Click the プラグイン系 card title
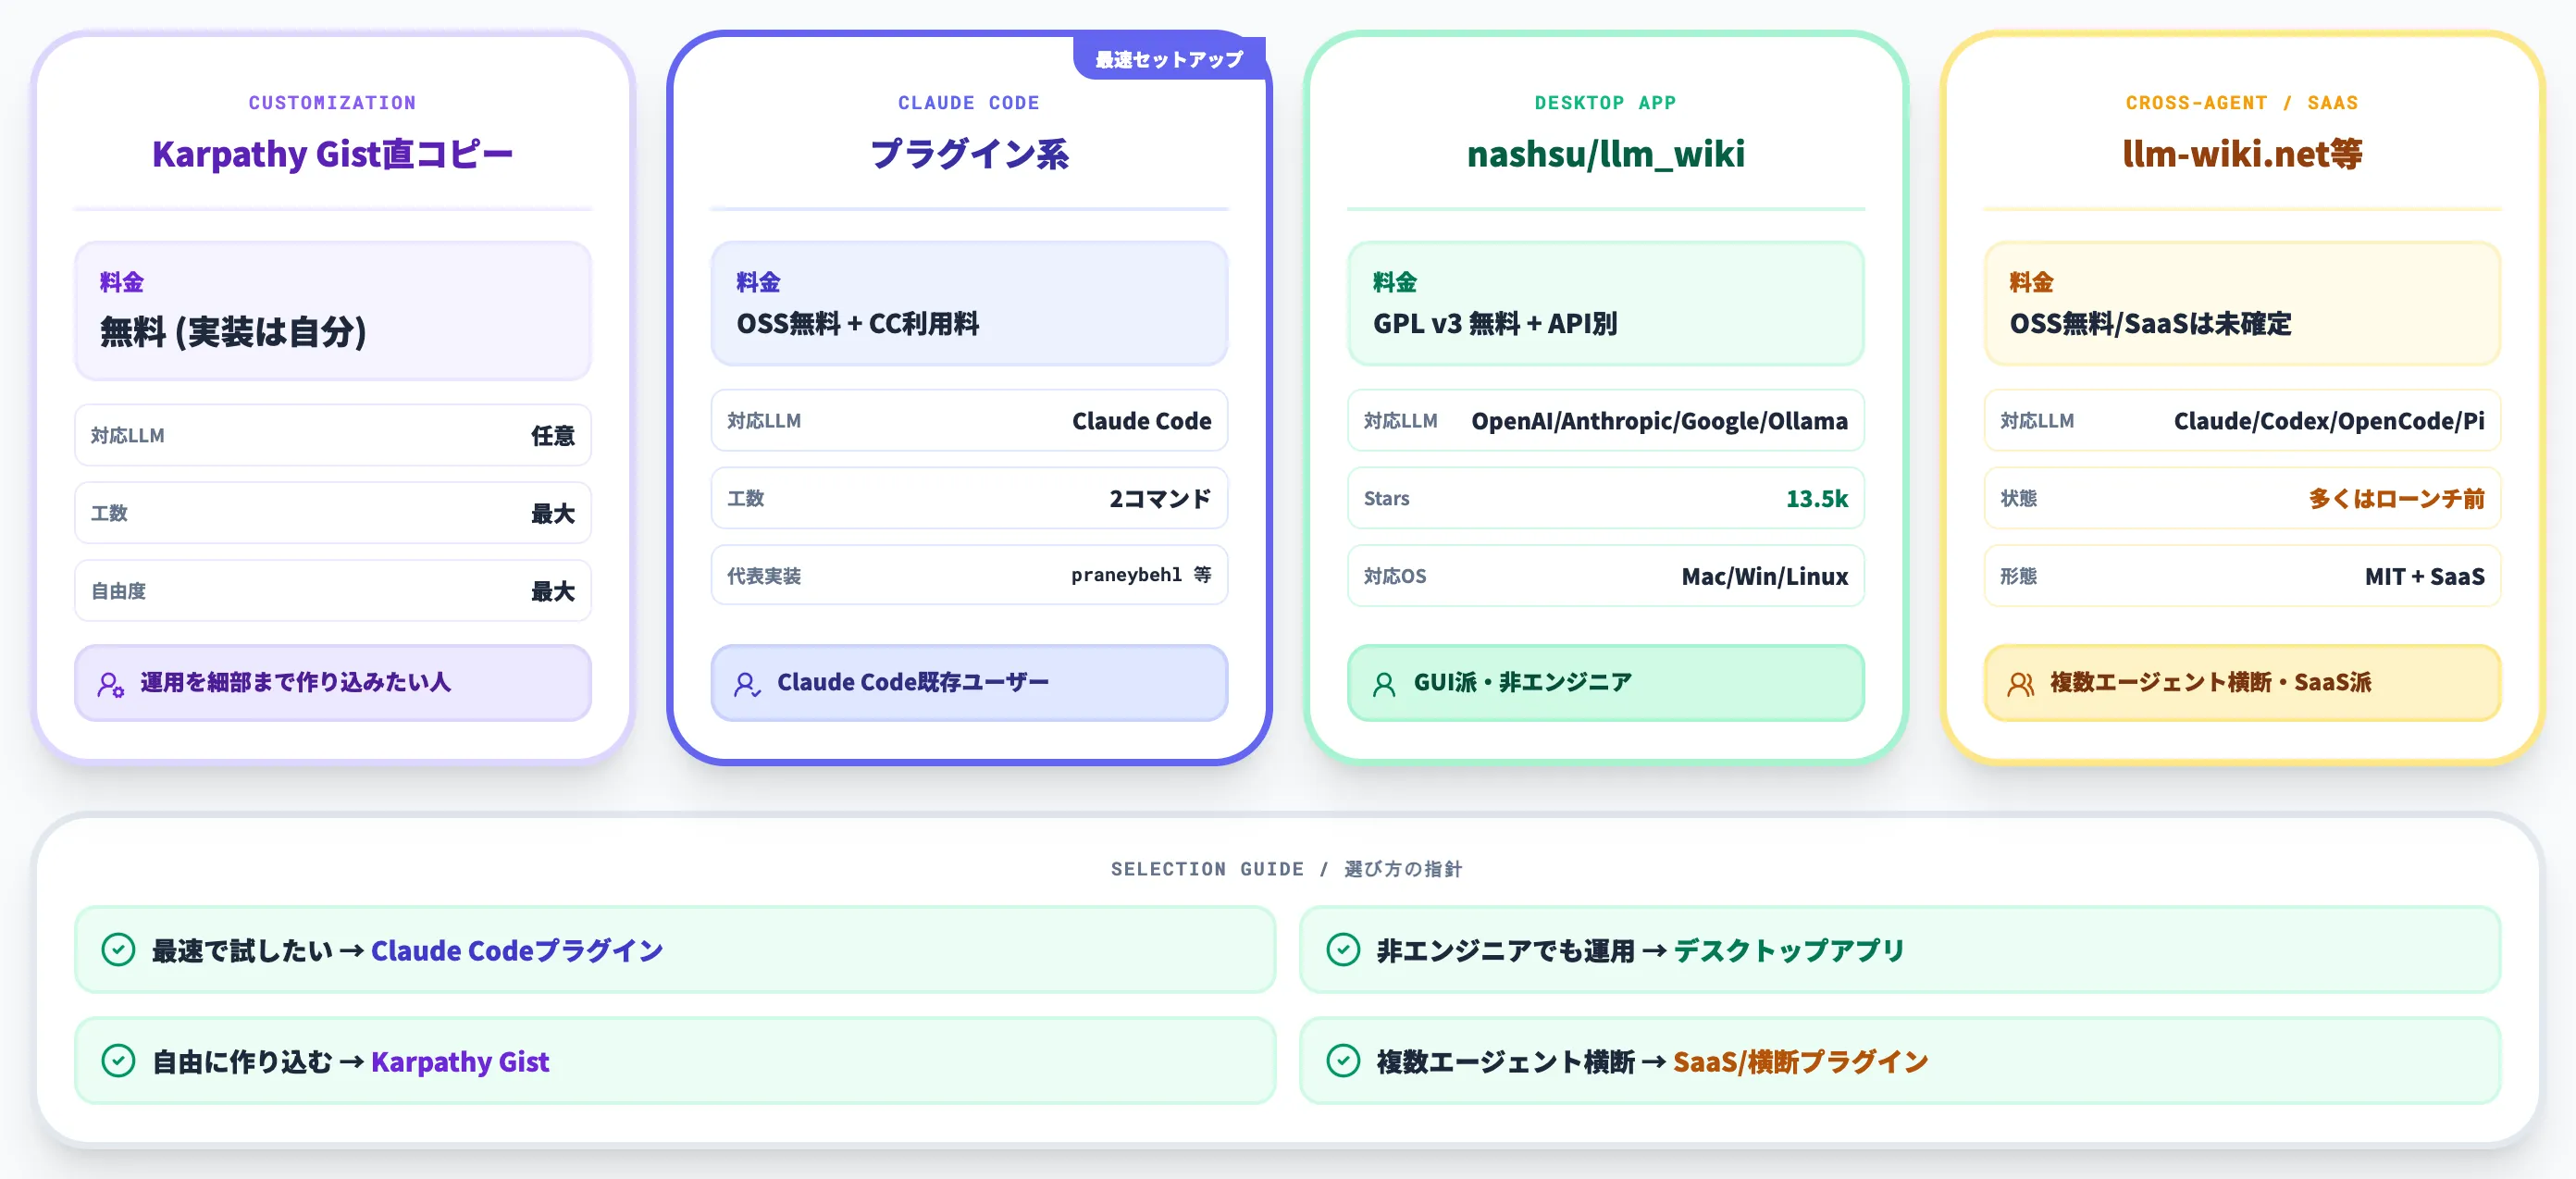2576x1179 pixels. click(x=969, y=154)
